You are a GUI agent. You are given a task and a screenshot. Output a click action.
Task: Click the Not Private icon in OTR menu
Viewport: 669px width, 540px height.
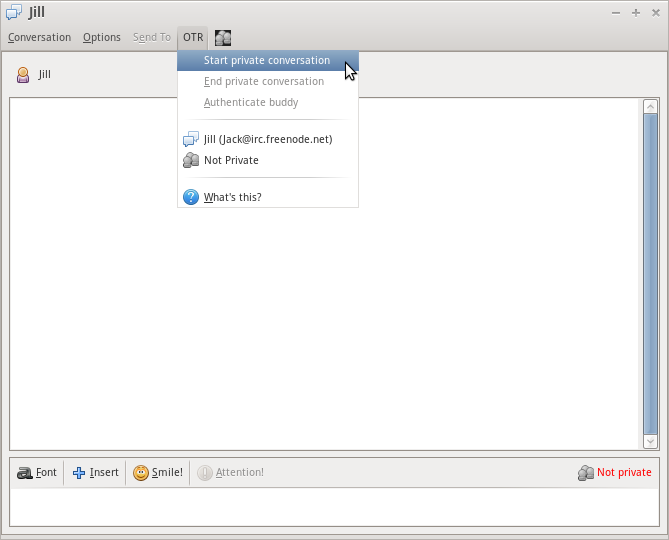point(191,160)
